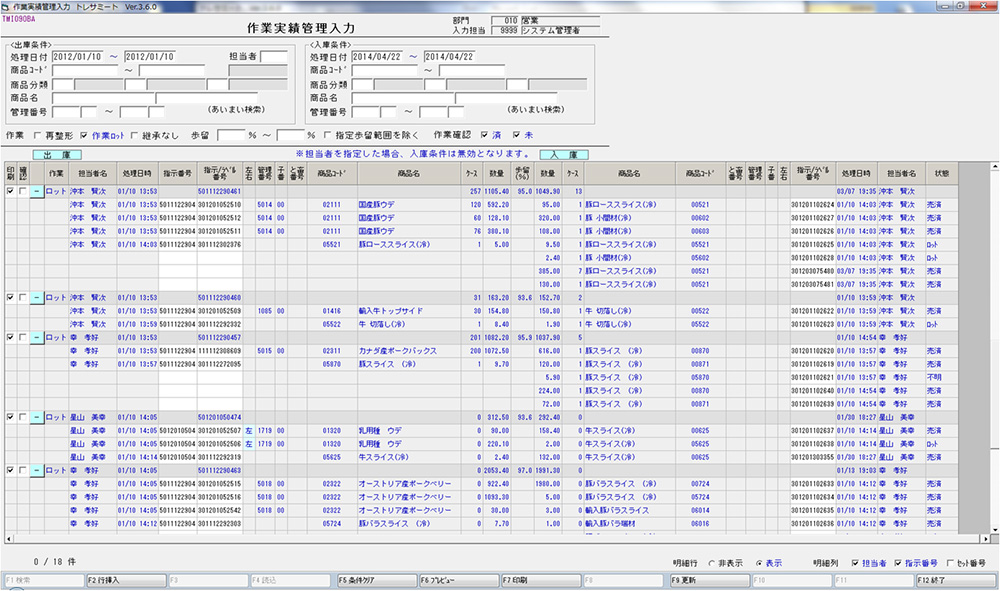
Task: Click horizontal scrollbar right arrow
Action: click(985, 539)
